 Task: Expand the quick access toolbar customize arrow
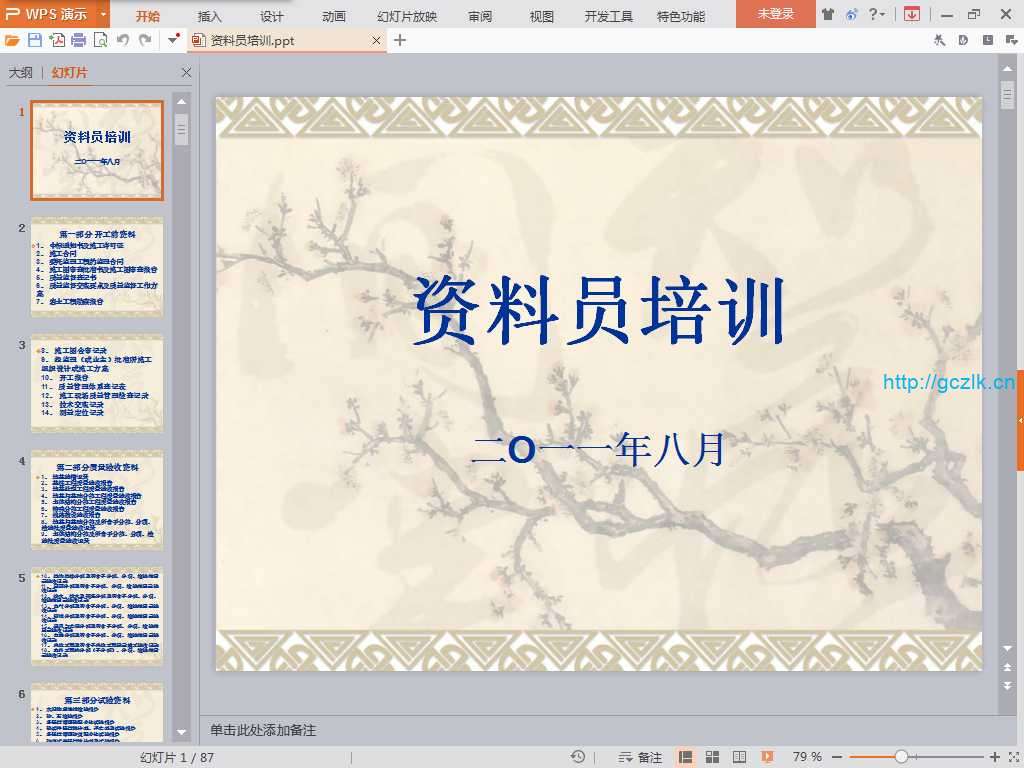(x=174, y=40)
